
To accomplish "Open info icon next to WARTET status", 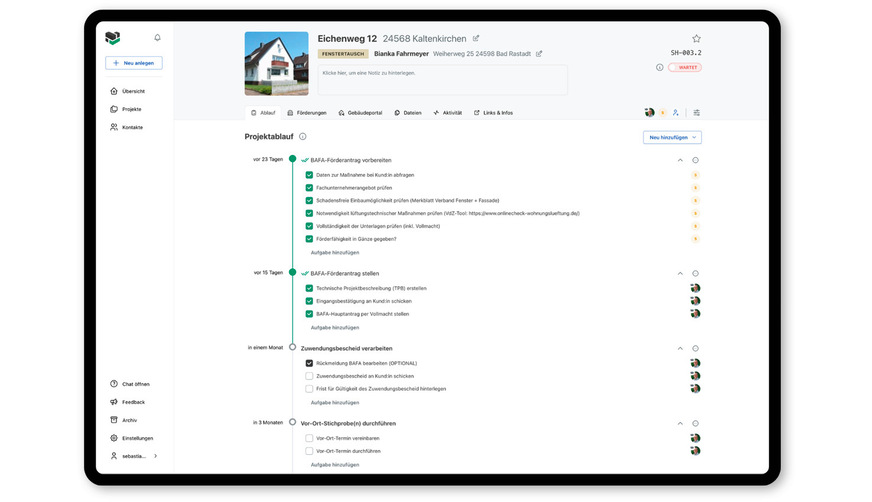I will (x=660, y=67).
